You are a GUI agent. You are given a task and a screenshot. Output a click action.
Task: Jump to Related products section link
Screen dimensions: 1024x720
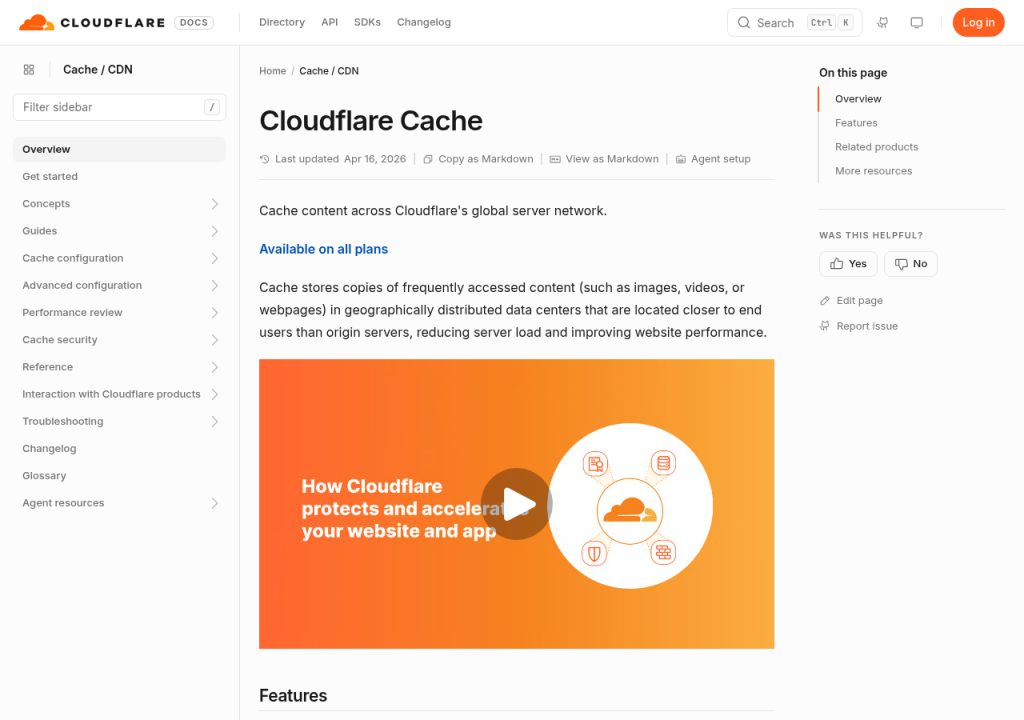(876, 147)
